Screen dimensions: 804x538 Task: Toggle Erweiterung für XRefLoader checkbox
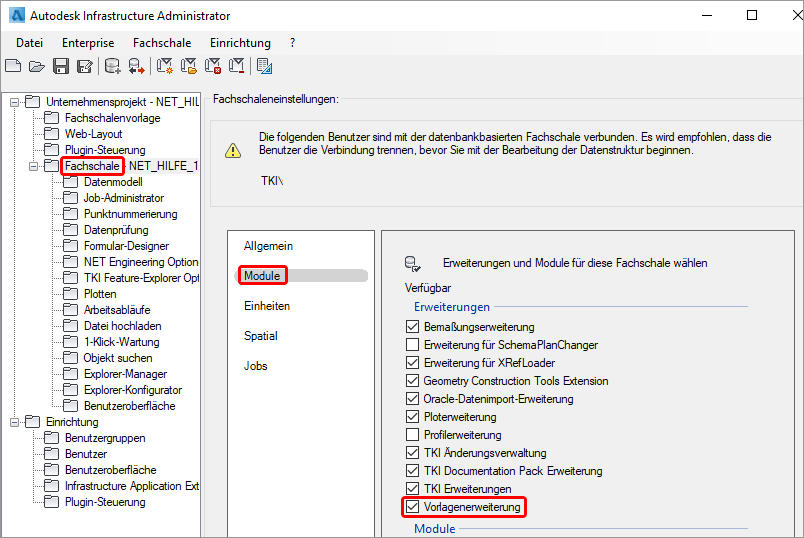click(412, 363)
